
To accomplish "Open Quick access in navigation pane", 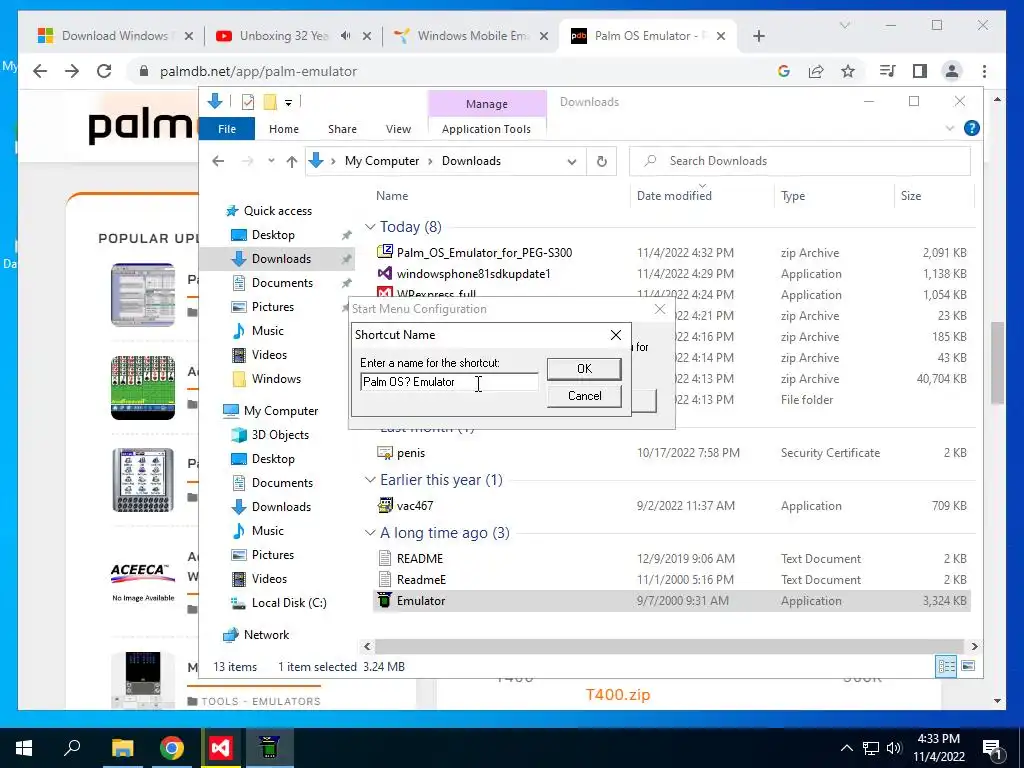I will pyautogui.click(x=278, y=211).
